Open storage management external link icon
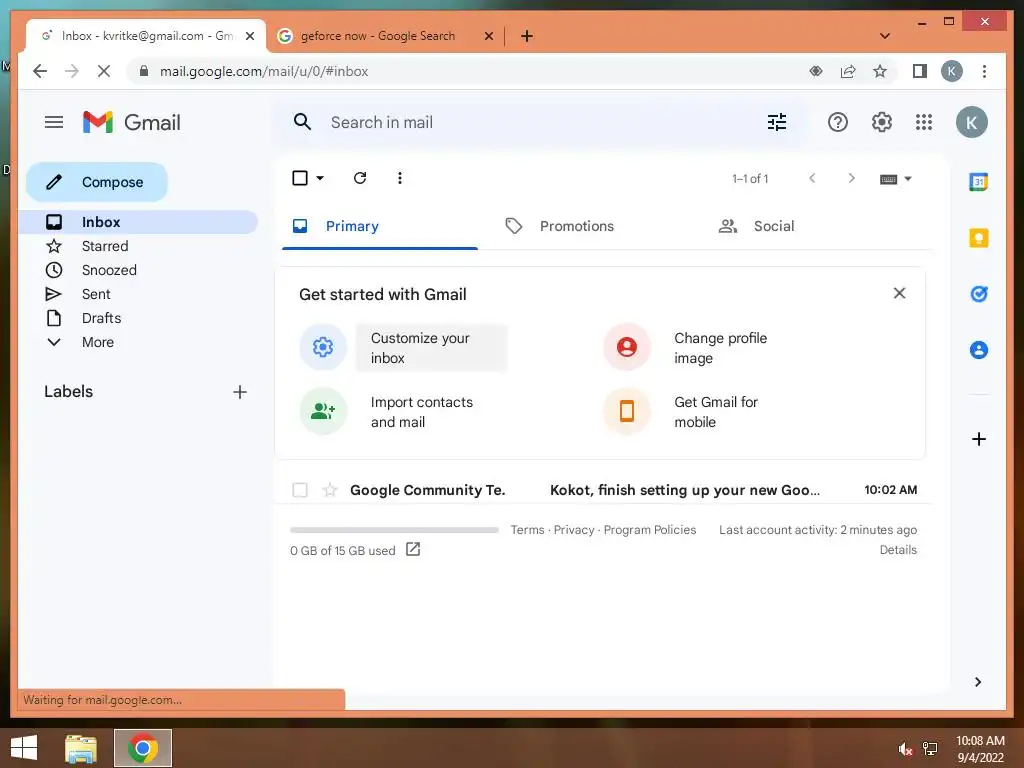Viewport: 1024px width, 768px height. click(x=413, y=549)
